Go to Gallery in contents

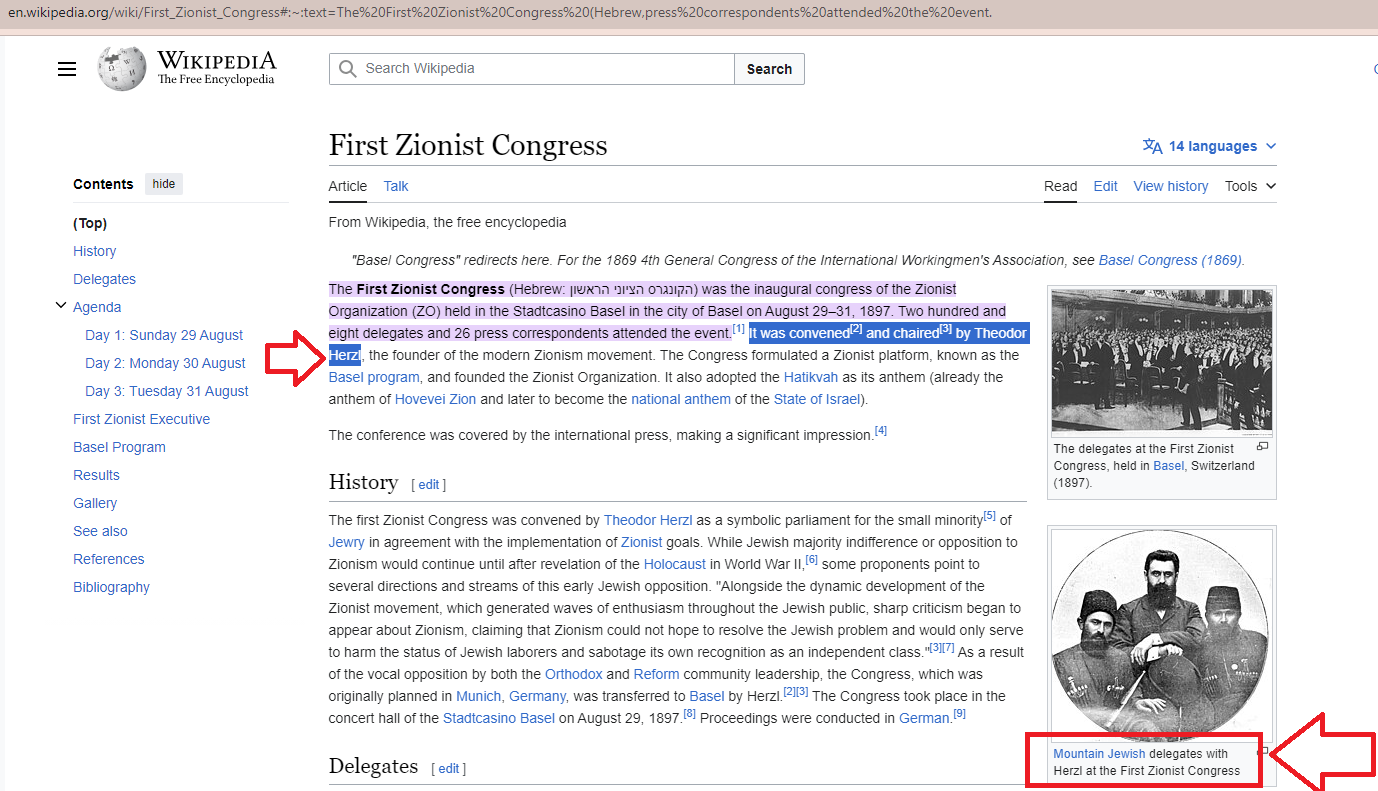point(95,503)
